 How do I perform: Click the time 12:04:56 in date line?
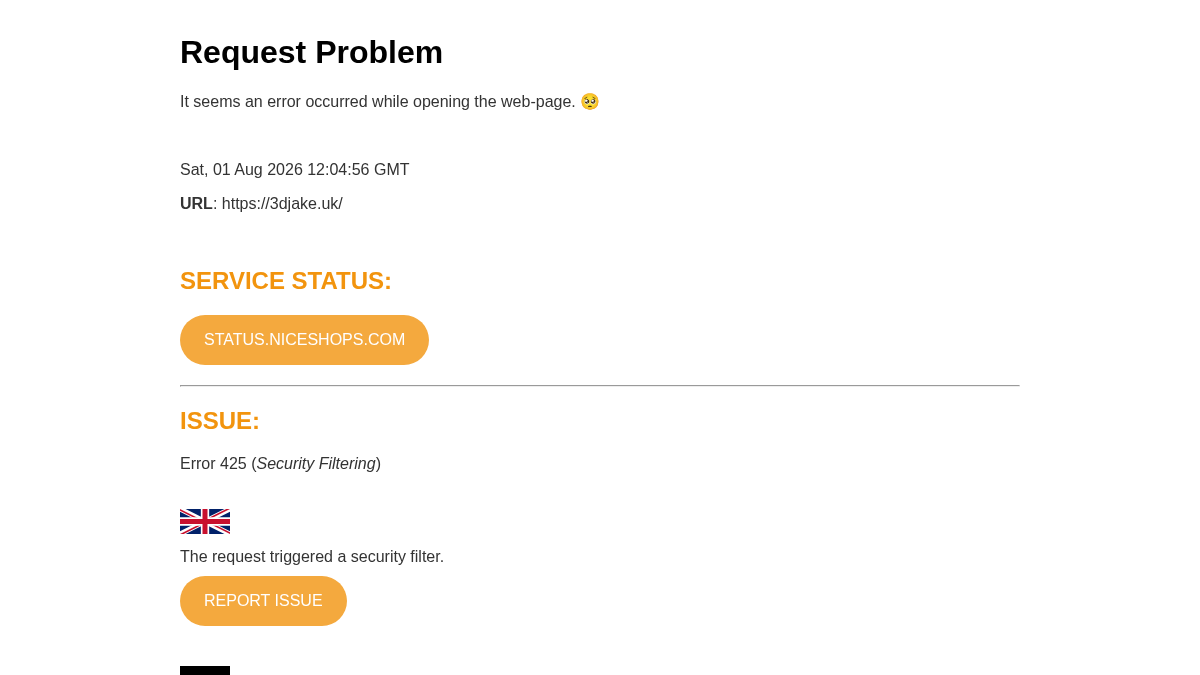click(x=338, y=170)
